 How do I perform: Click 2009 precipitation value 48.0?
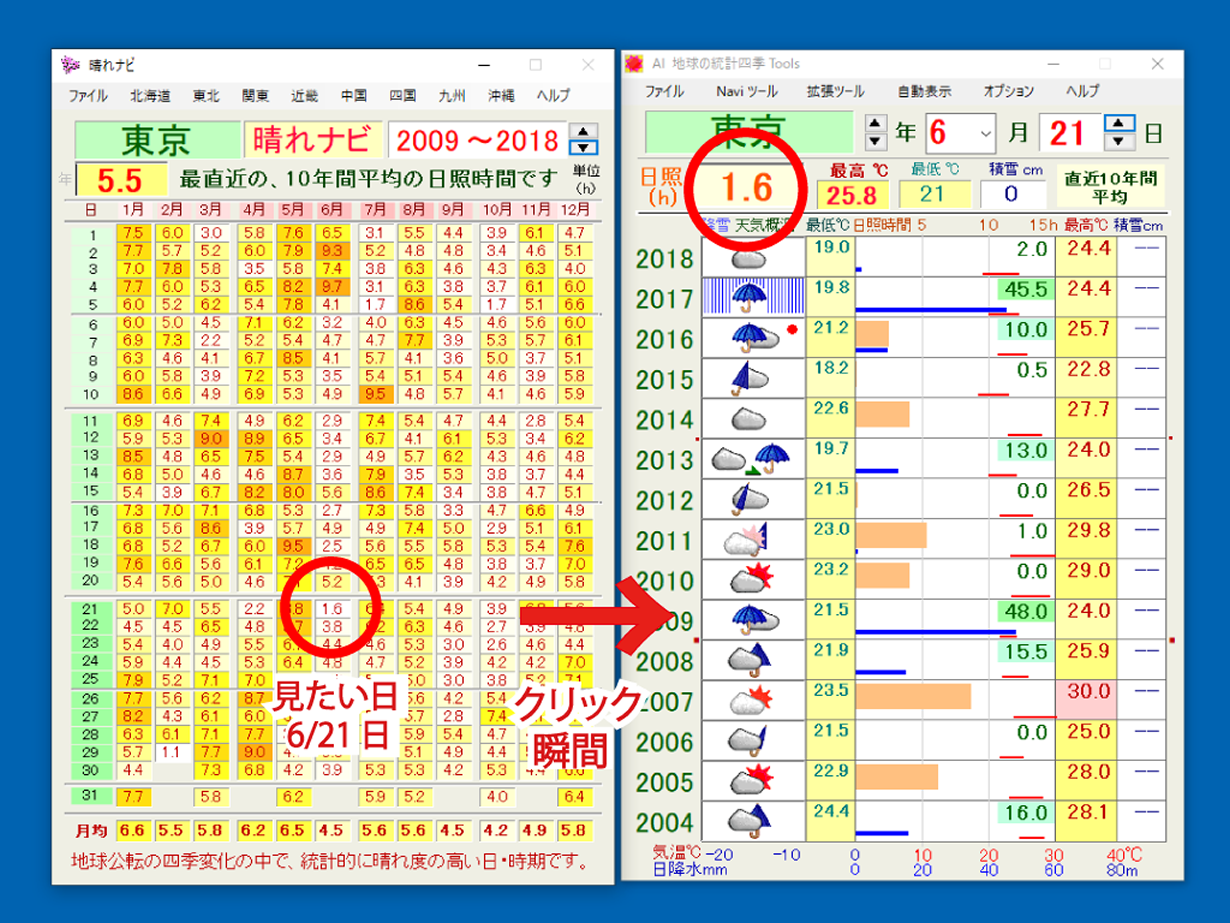[x=1024, y=611]
